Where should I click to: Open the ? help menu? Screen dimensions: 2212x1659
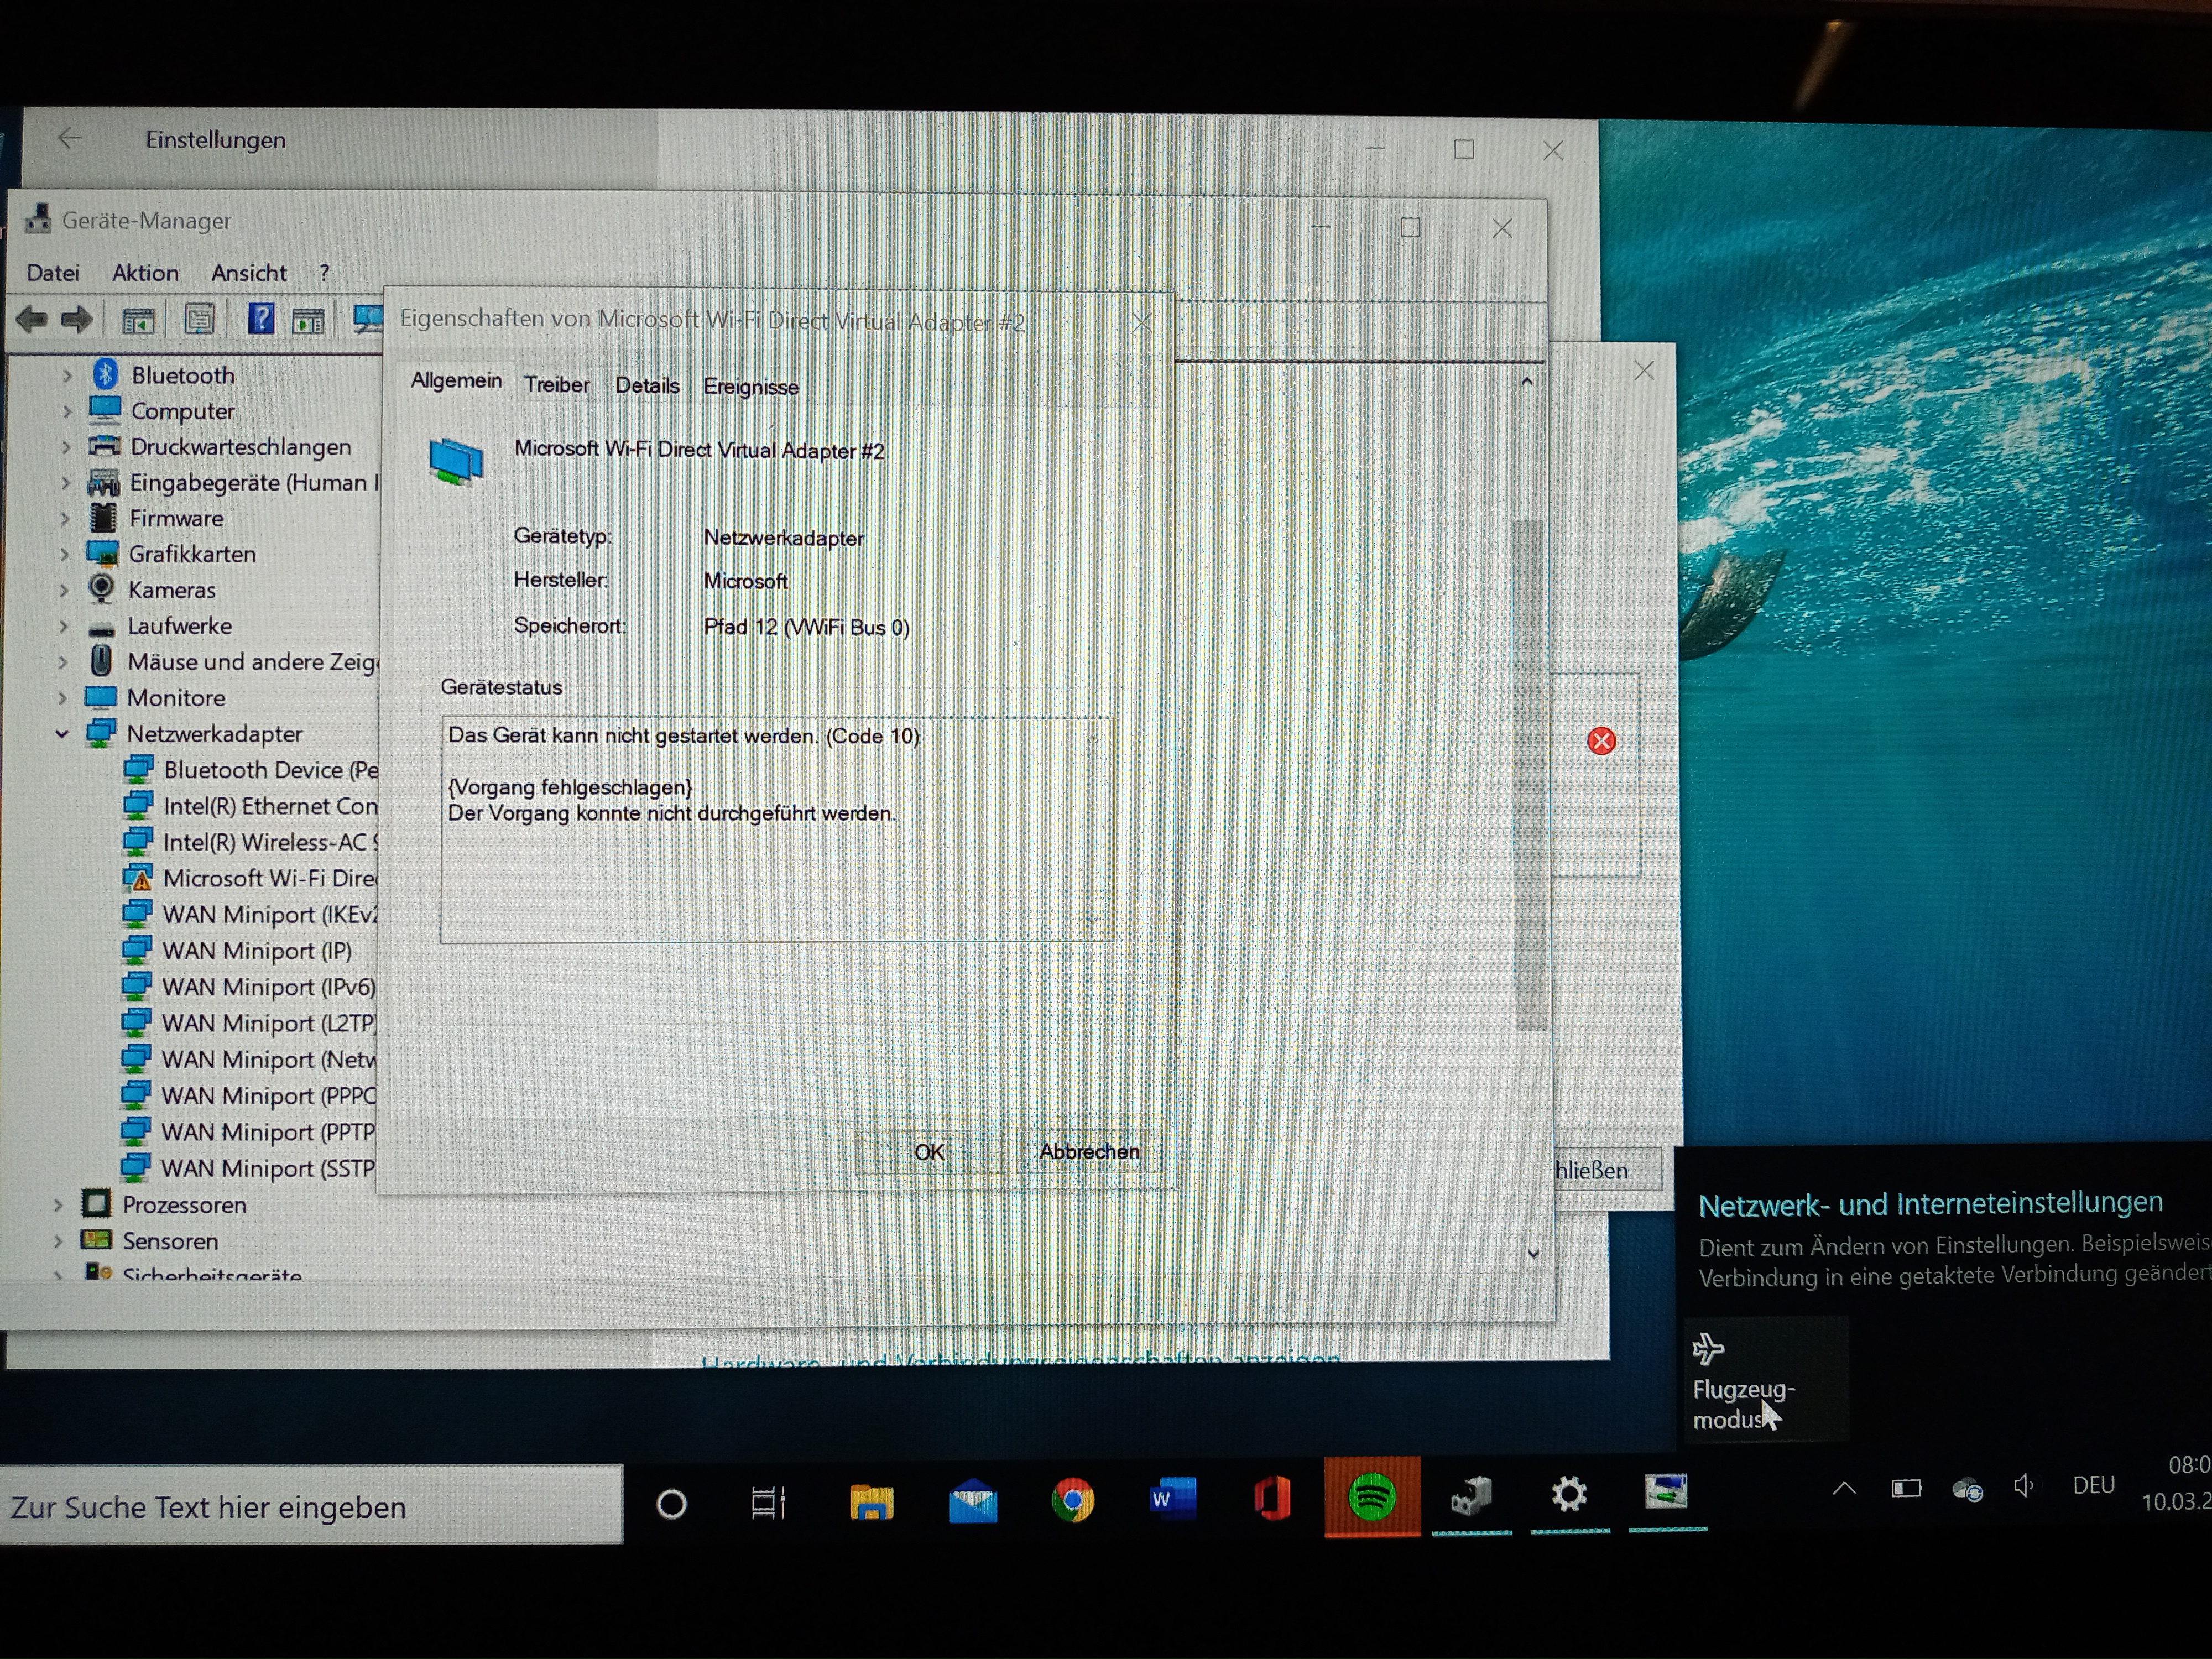click(323, 273)
